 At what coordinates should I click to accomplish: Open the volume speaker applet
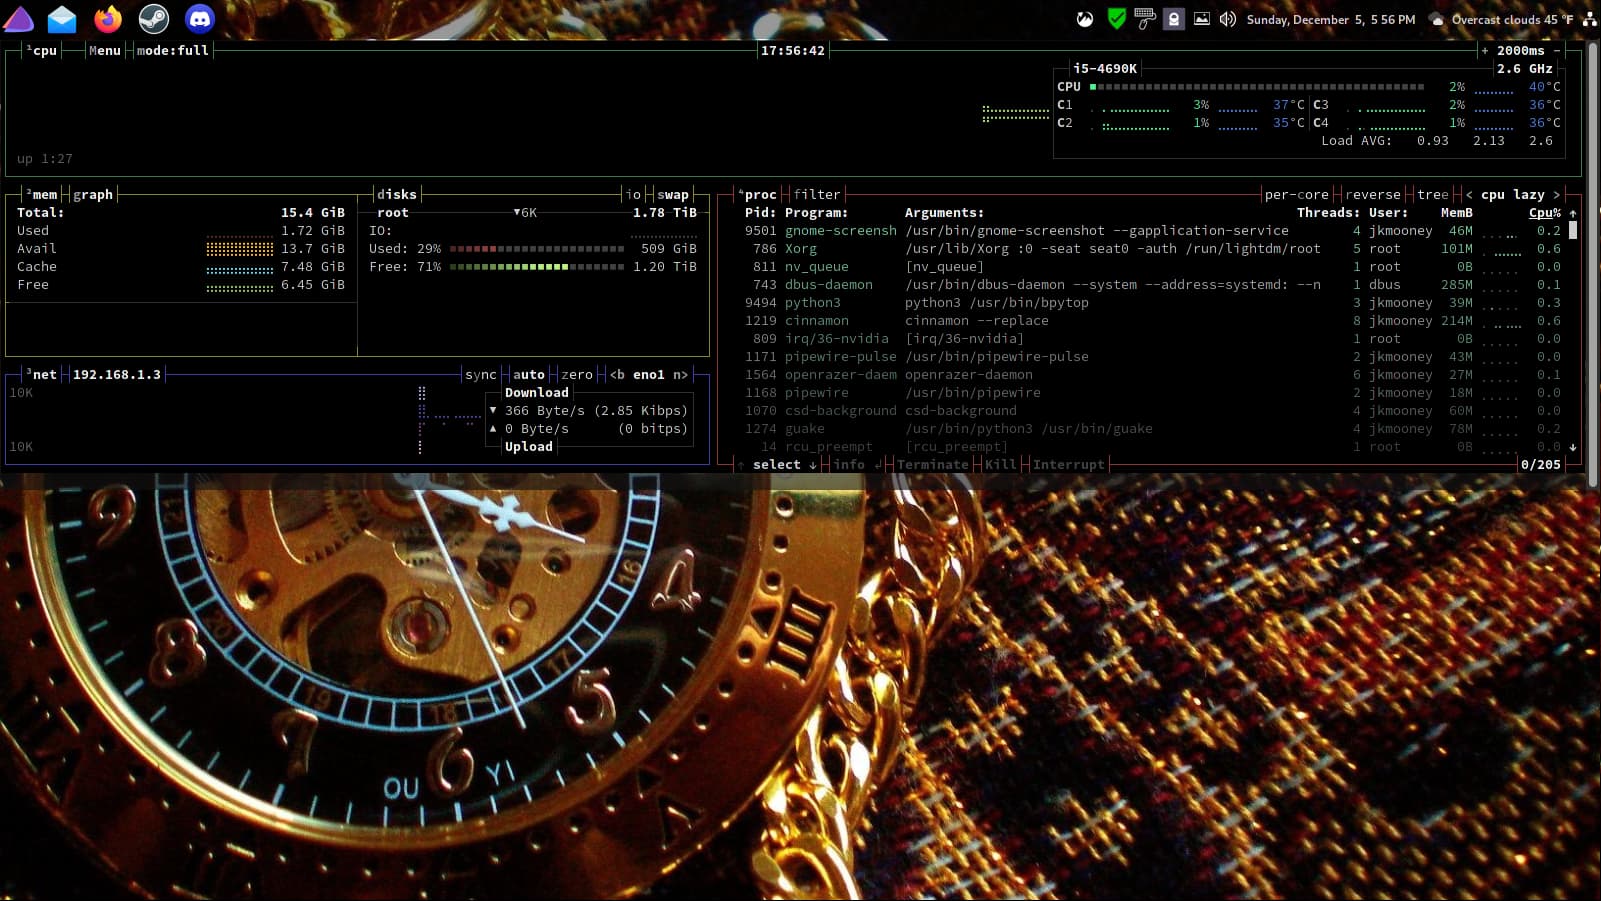coord(1228,19)
